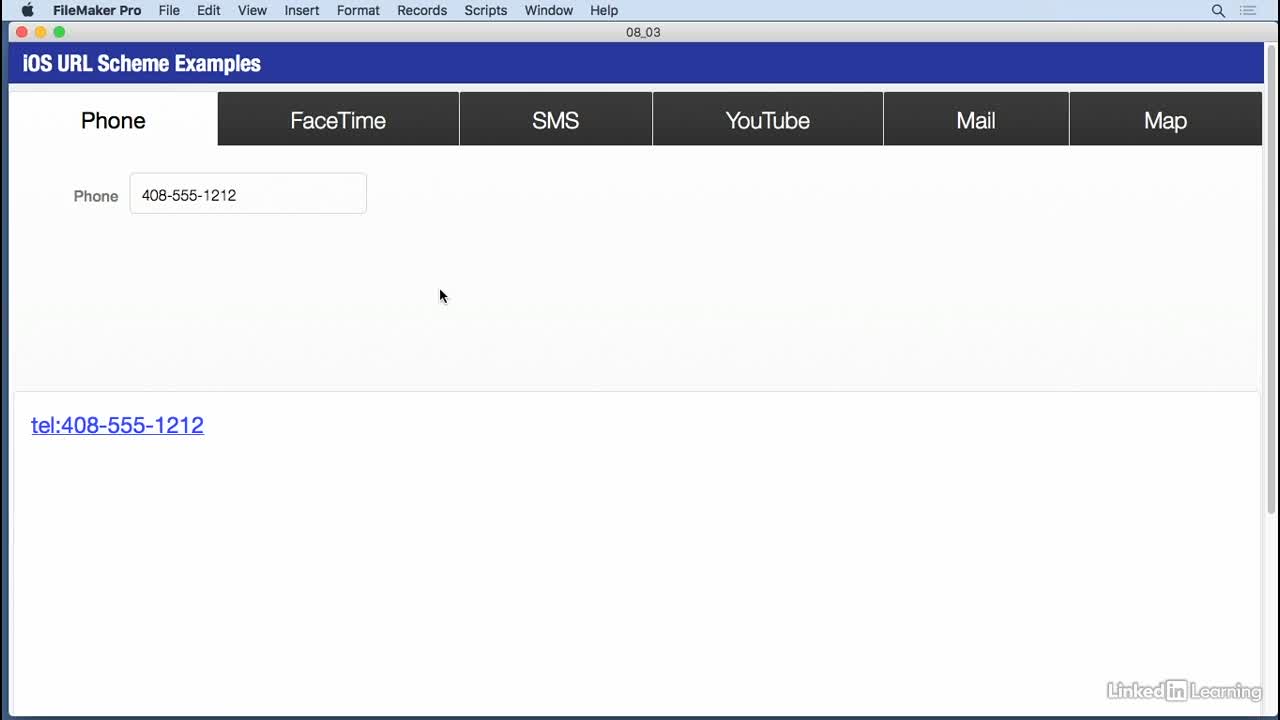The width and height of the screenshot is (1280, 720).
Task: Close the 08_03 window
Action: 22,32
